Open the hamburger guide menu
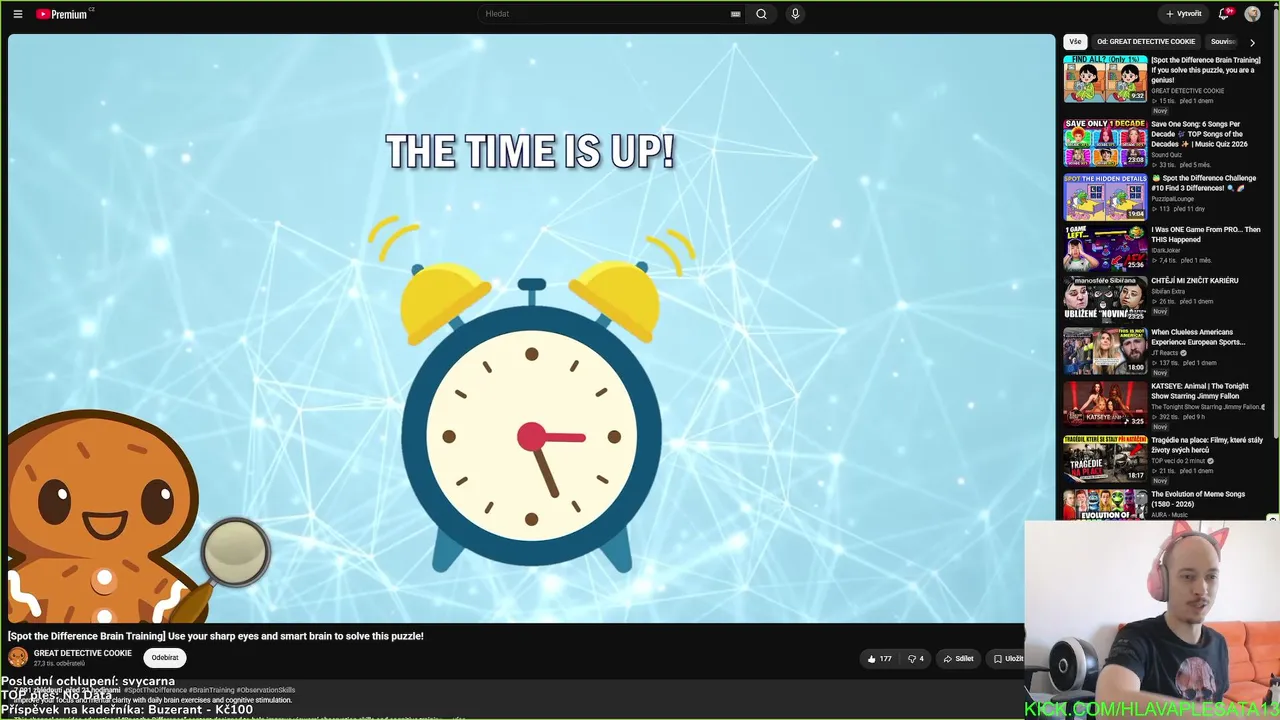This screenshot has width=1280, height=720. tap(18, 14)
